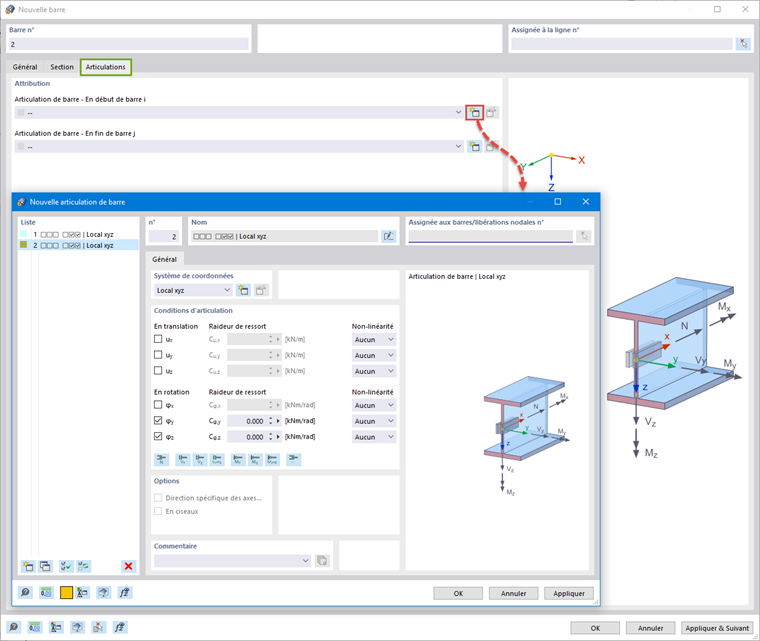Switch to the Section tab
The height and width of the screenshot is (641, 760).
click(62, 67)
